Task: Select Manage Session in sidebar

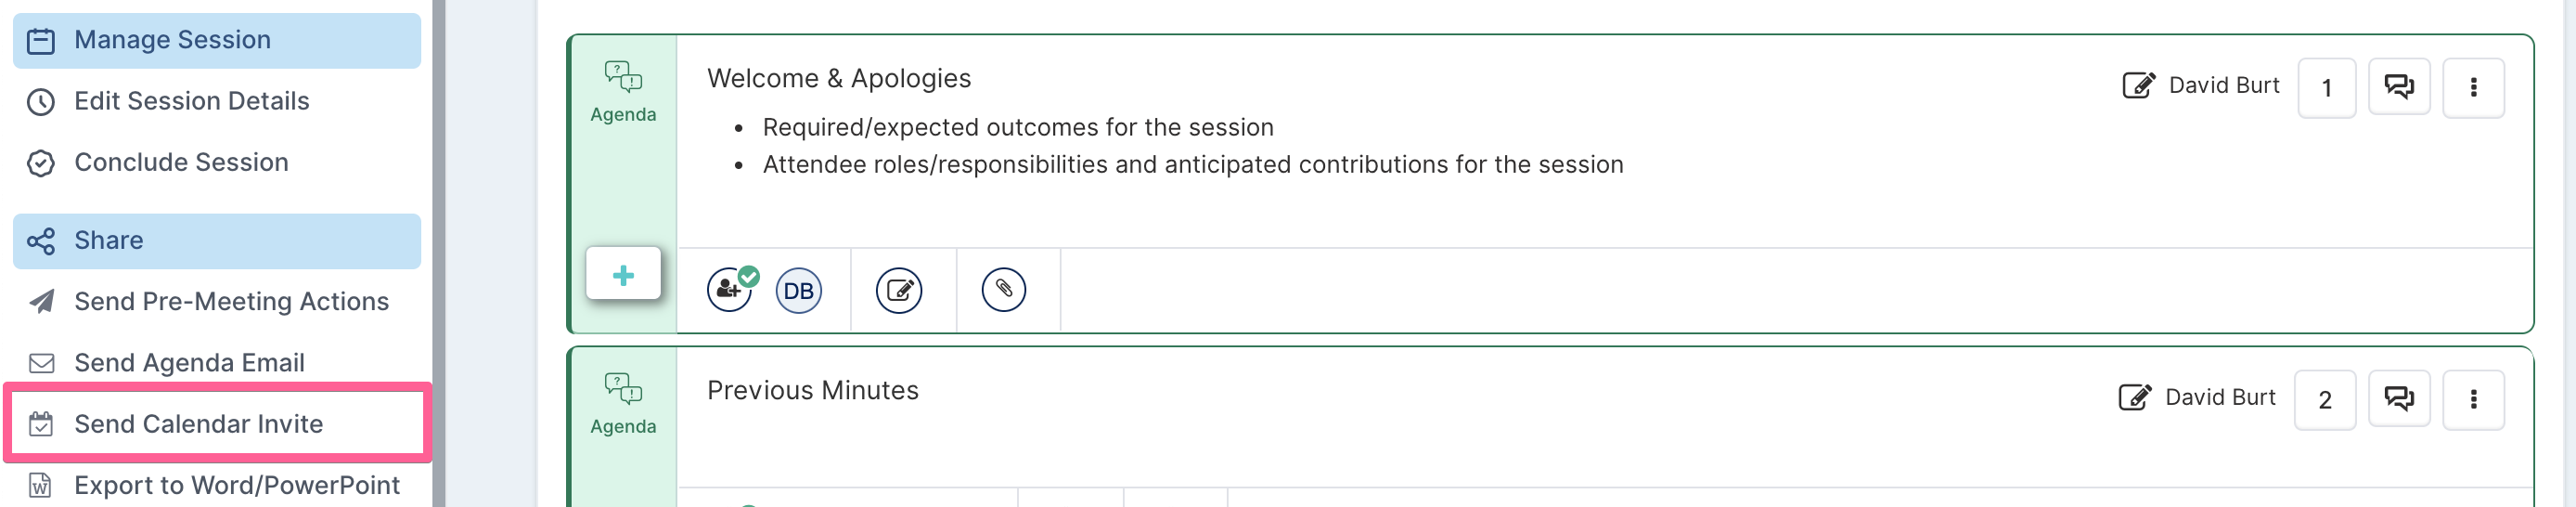Action: click(x=217, y=40)
